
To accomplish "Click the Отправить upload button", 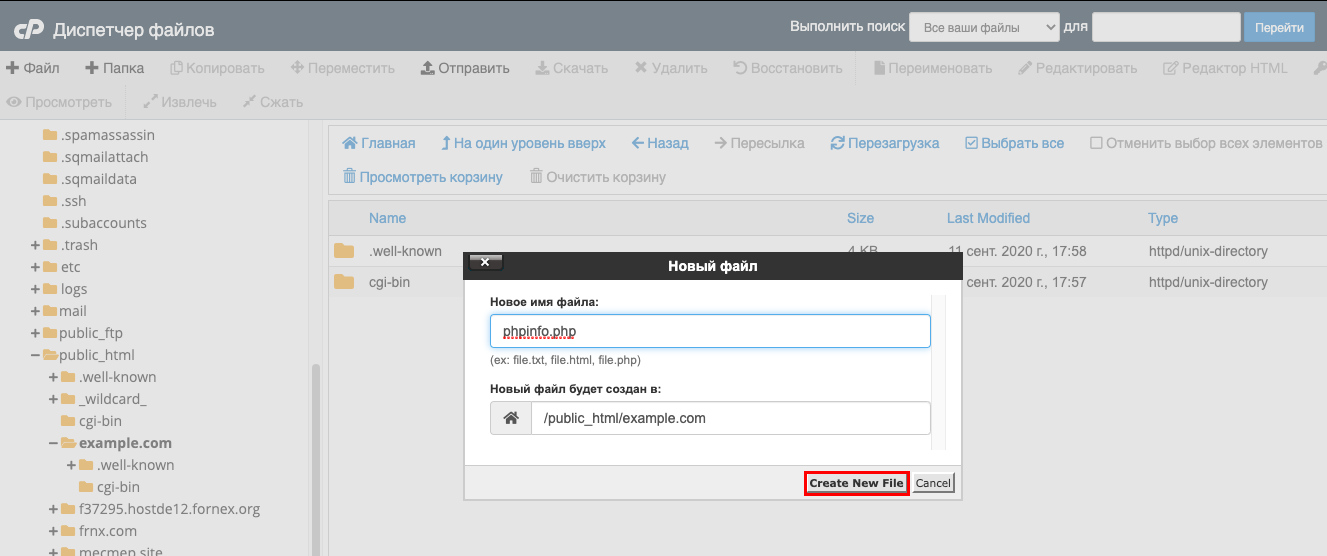I will (x=465, y=68).
